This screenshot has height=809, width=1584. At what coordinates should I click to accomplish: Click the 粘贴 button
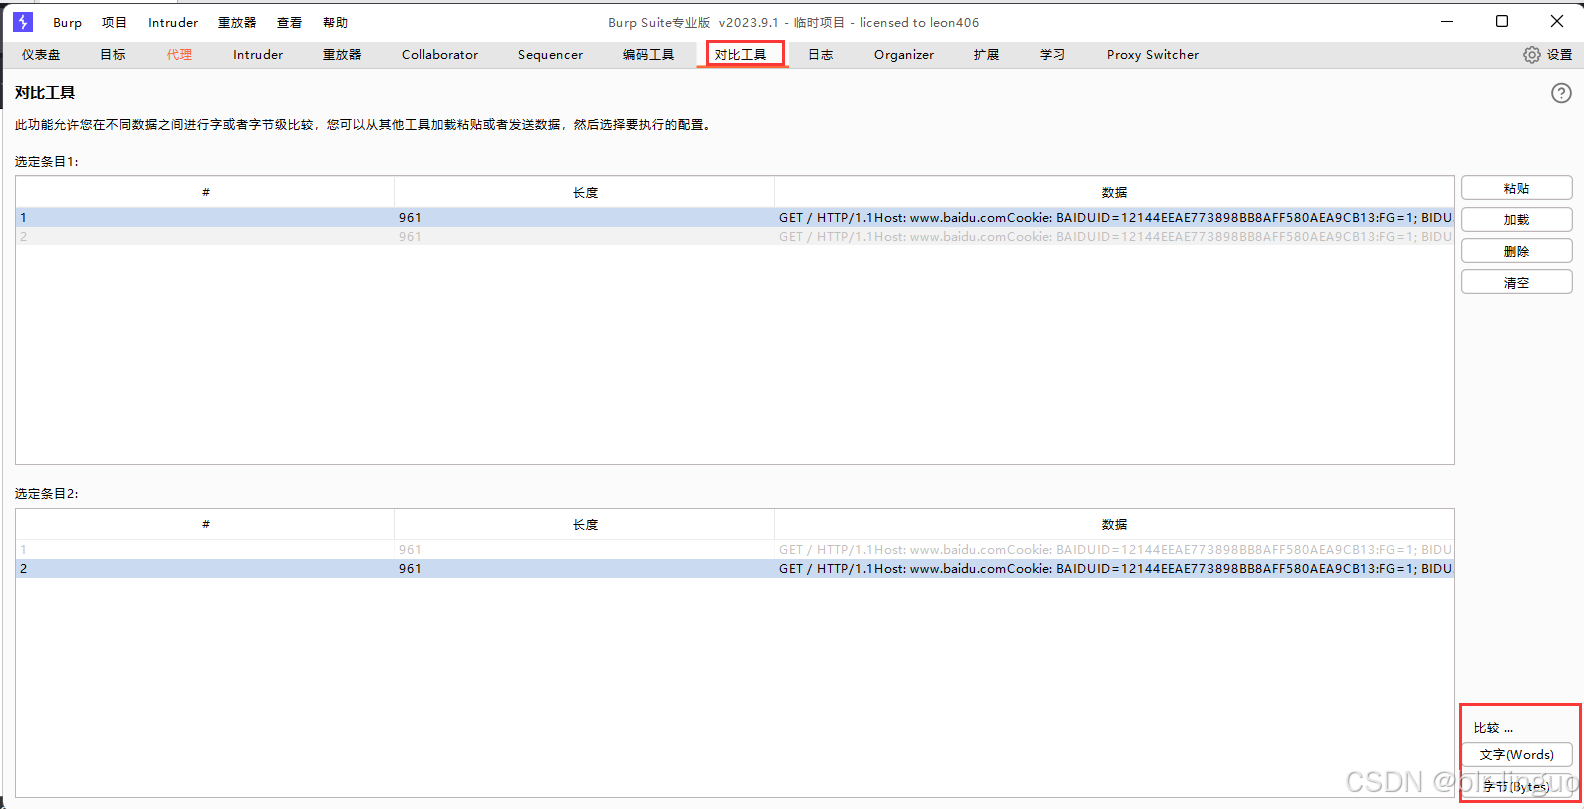click(1517, 188)
